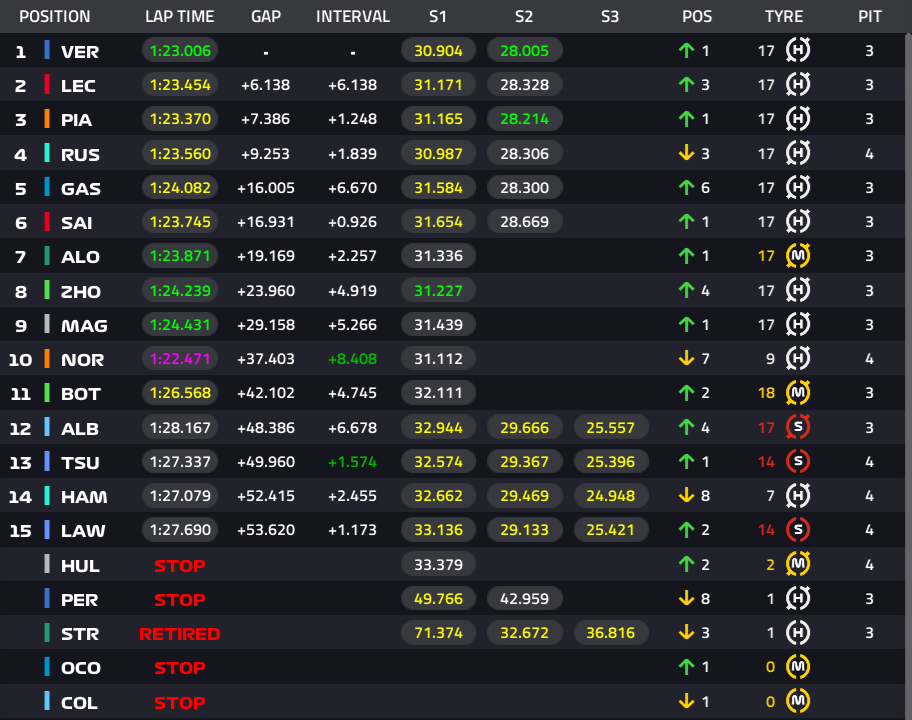Click the hard tyre icon in PIA row
Viewport: 912px width, 720px height.
(x=798, y=119)
